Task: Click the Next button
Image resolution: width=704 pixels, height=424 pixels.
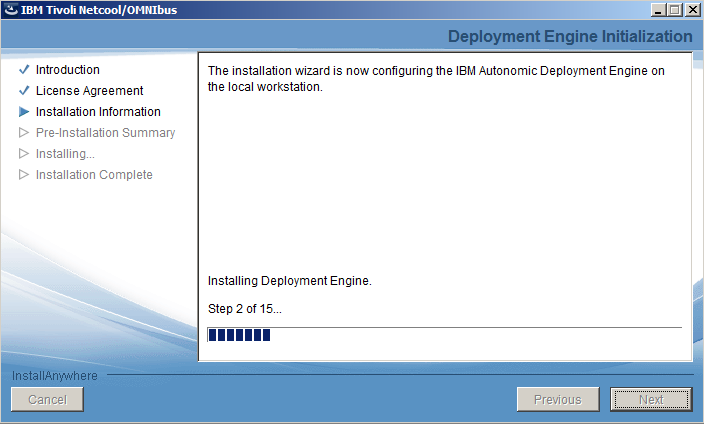Action: click(651, 399)
